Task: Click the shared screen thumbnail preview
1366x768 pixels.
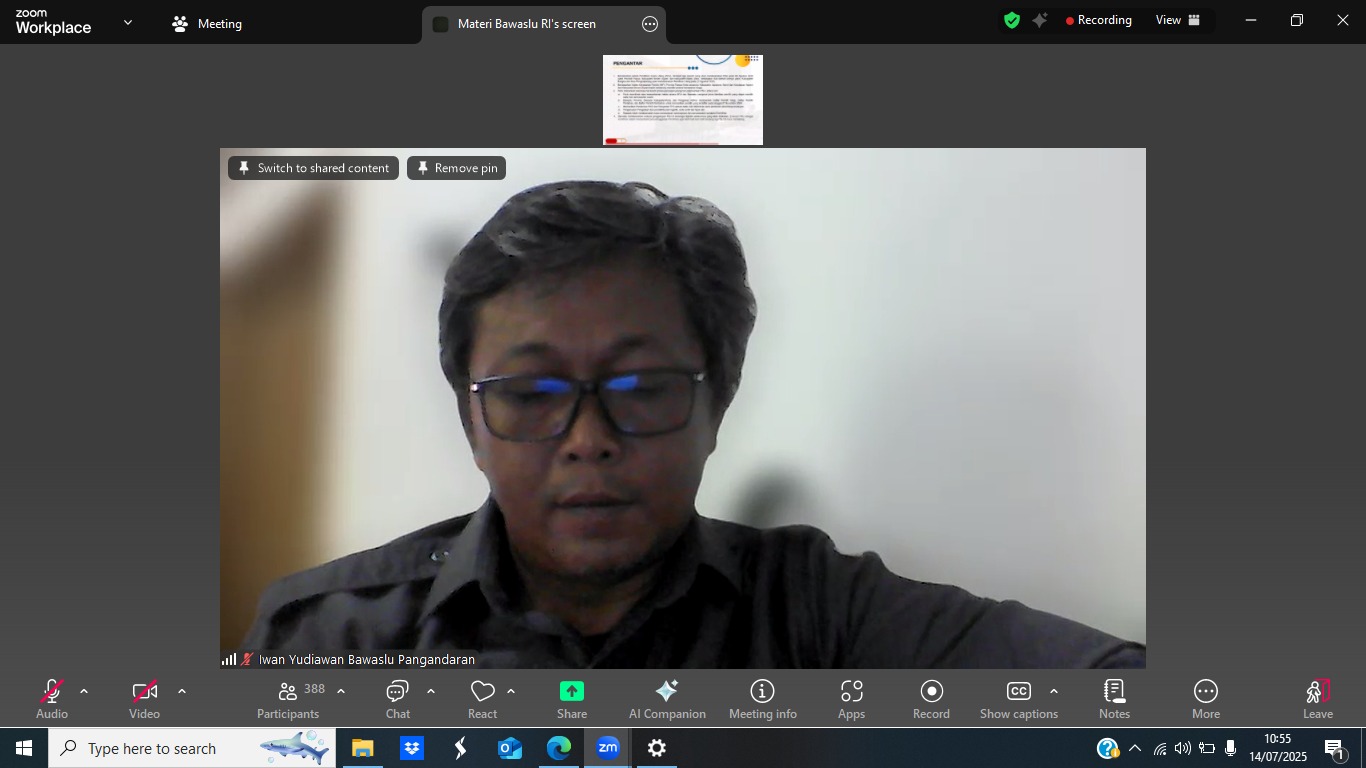Action: click(x=683, y=100)
